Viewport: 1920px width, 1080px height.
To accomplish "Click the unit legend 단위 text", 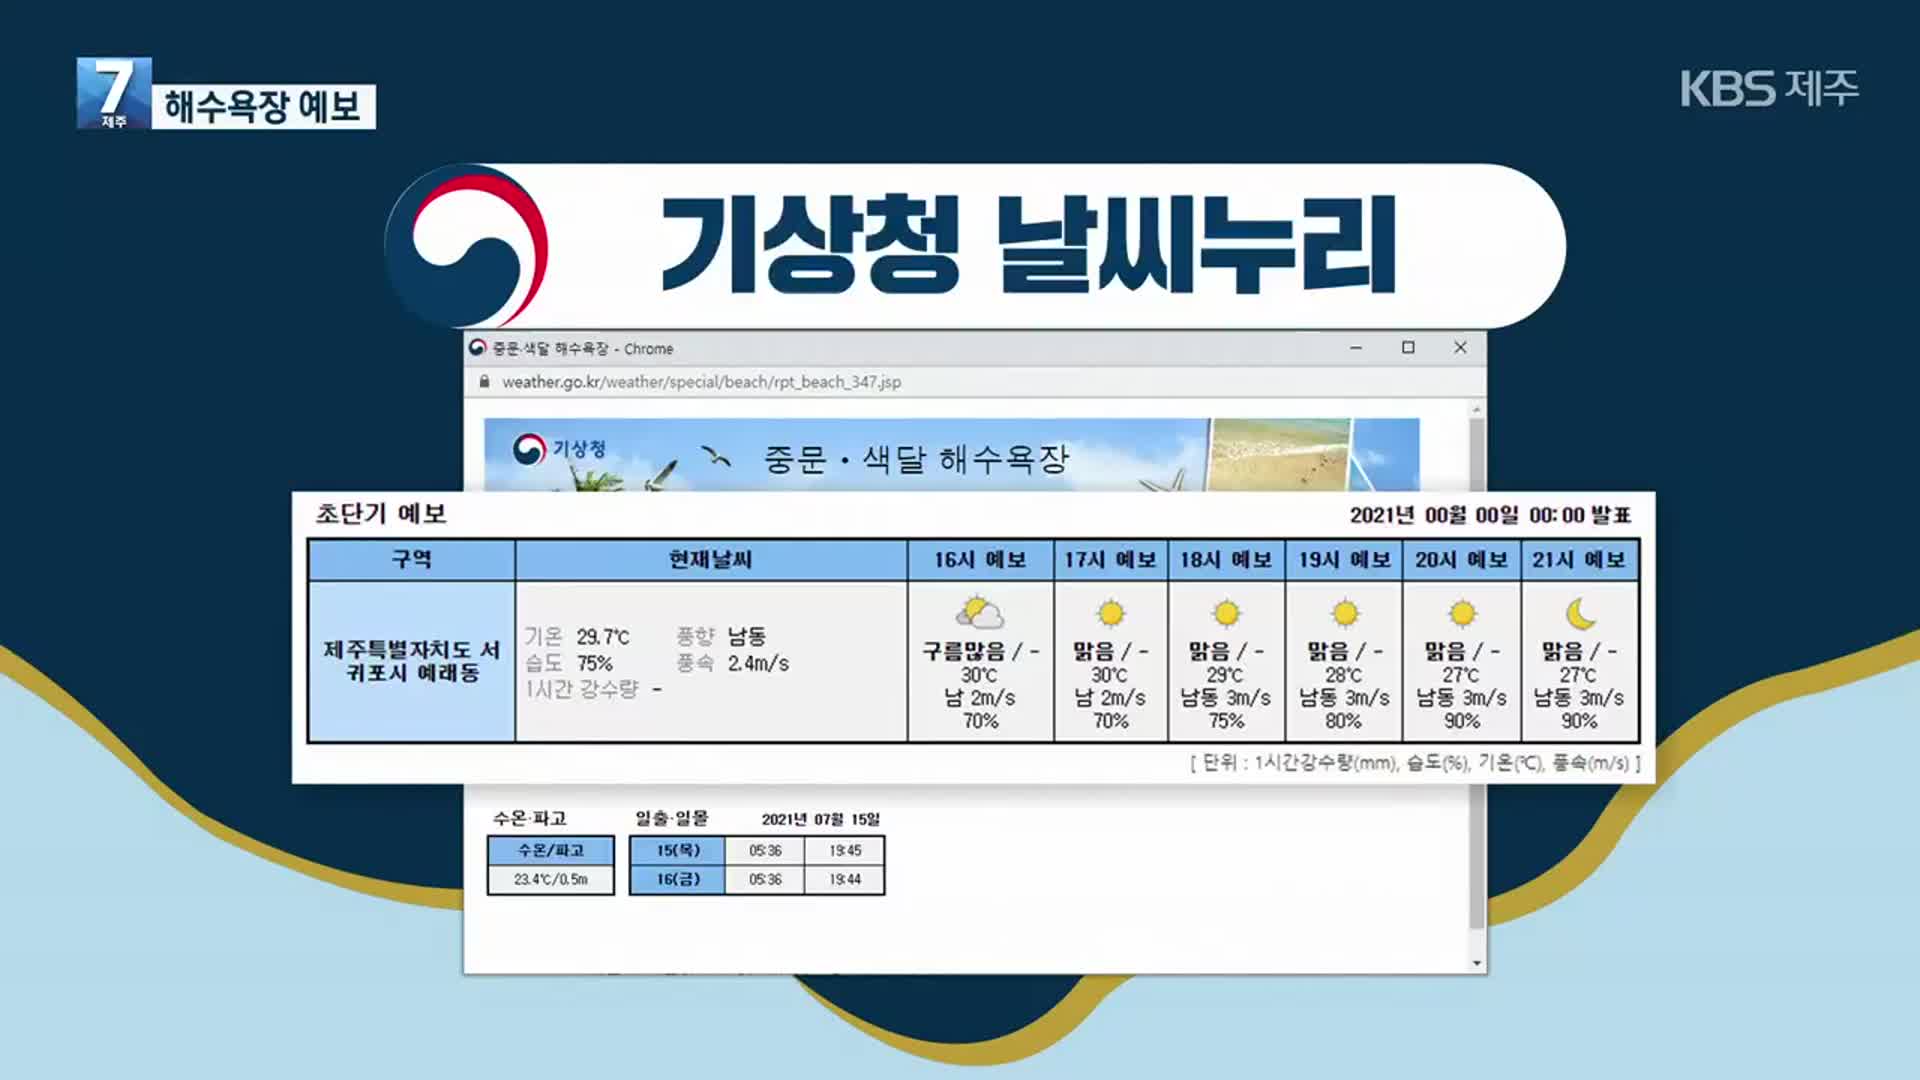I will click(1415, 763).
